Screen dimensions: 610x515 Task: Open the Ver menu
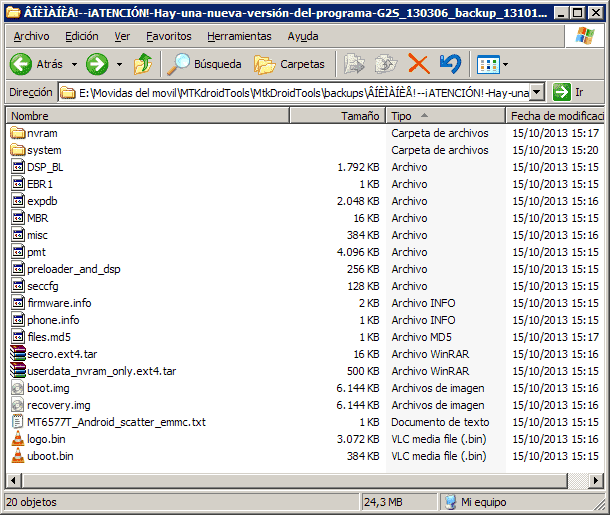(x=122, y=36)
